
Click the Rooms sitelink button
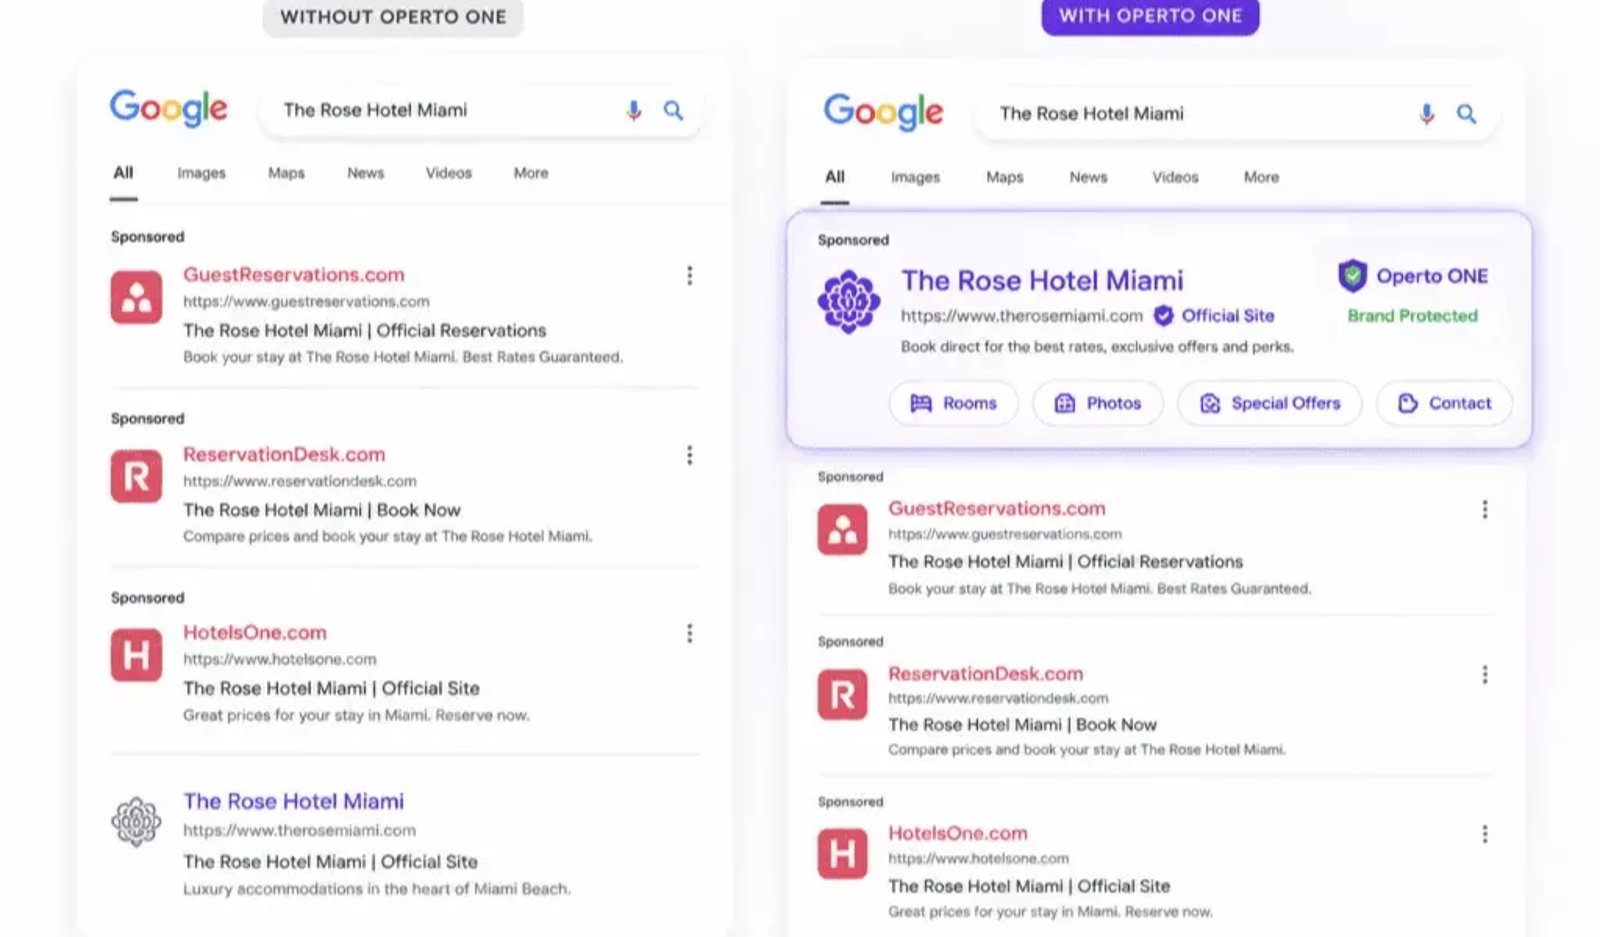pos(953,403)
